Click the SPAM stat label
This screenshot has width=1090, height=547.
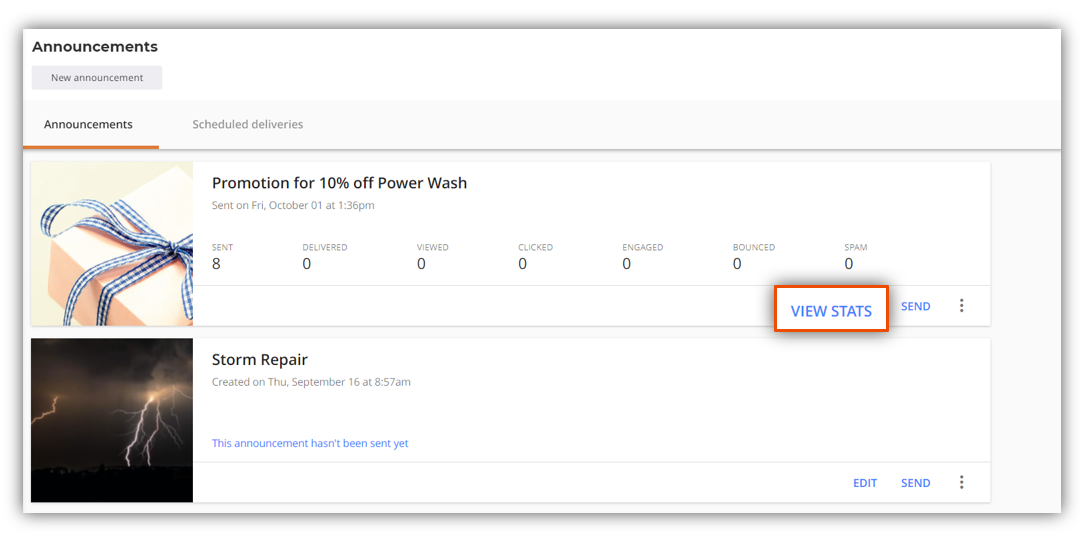point(856,247)
